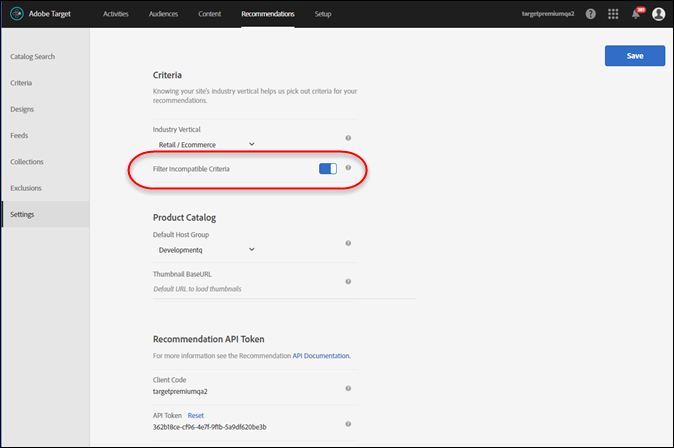Click help icon beside Industry Vertical
674x448 pixels.
348,138
